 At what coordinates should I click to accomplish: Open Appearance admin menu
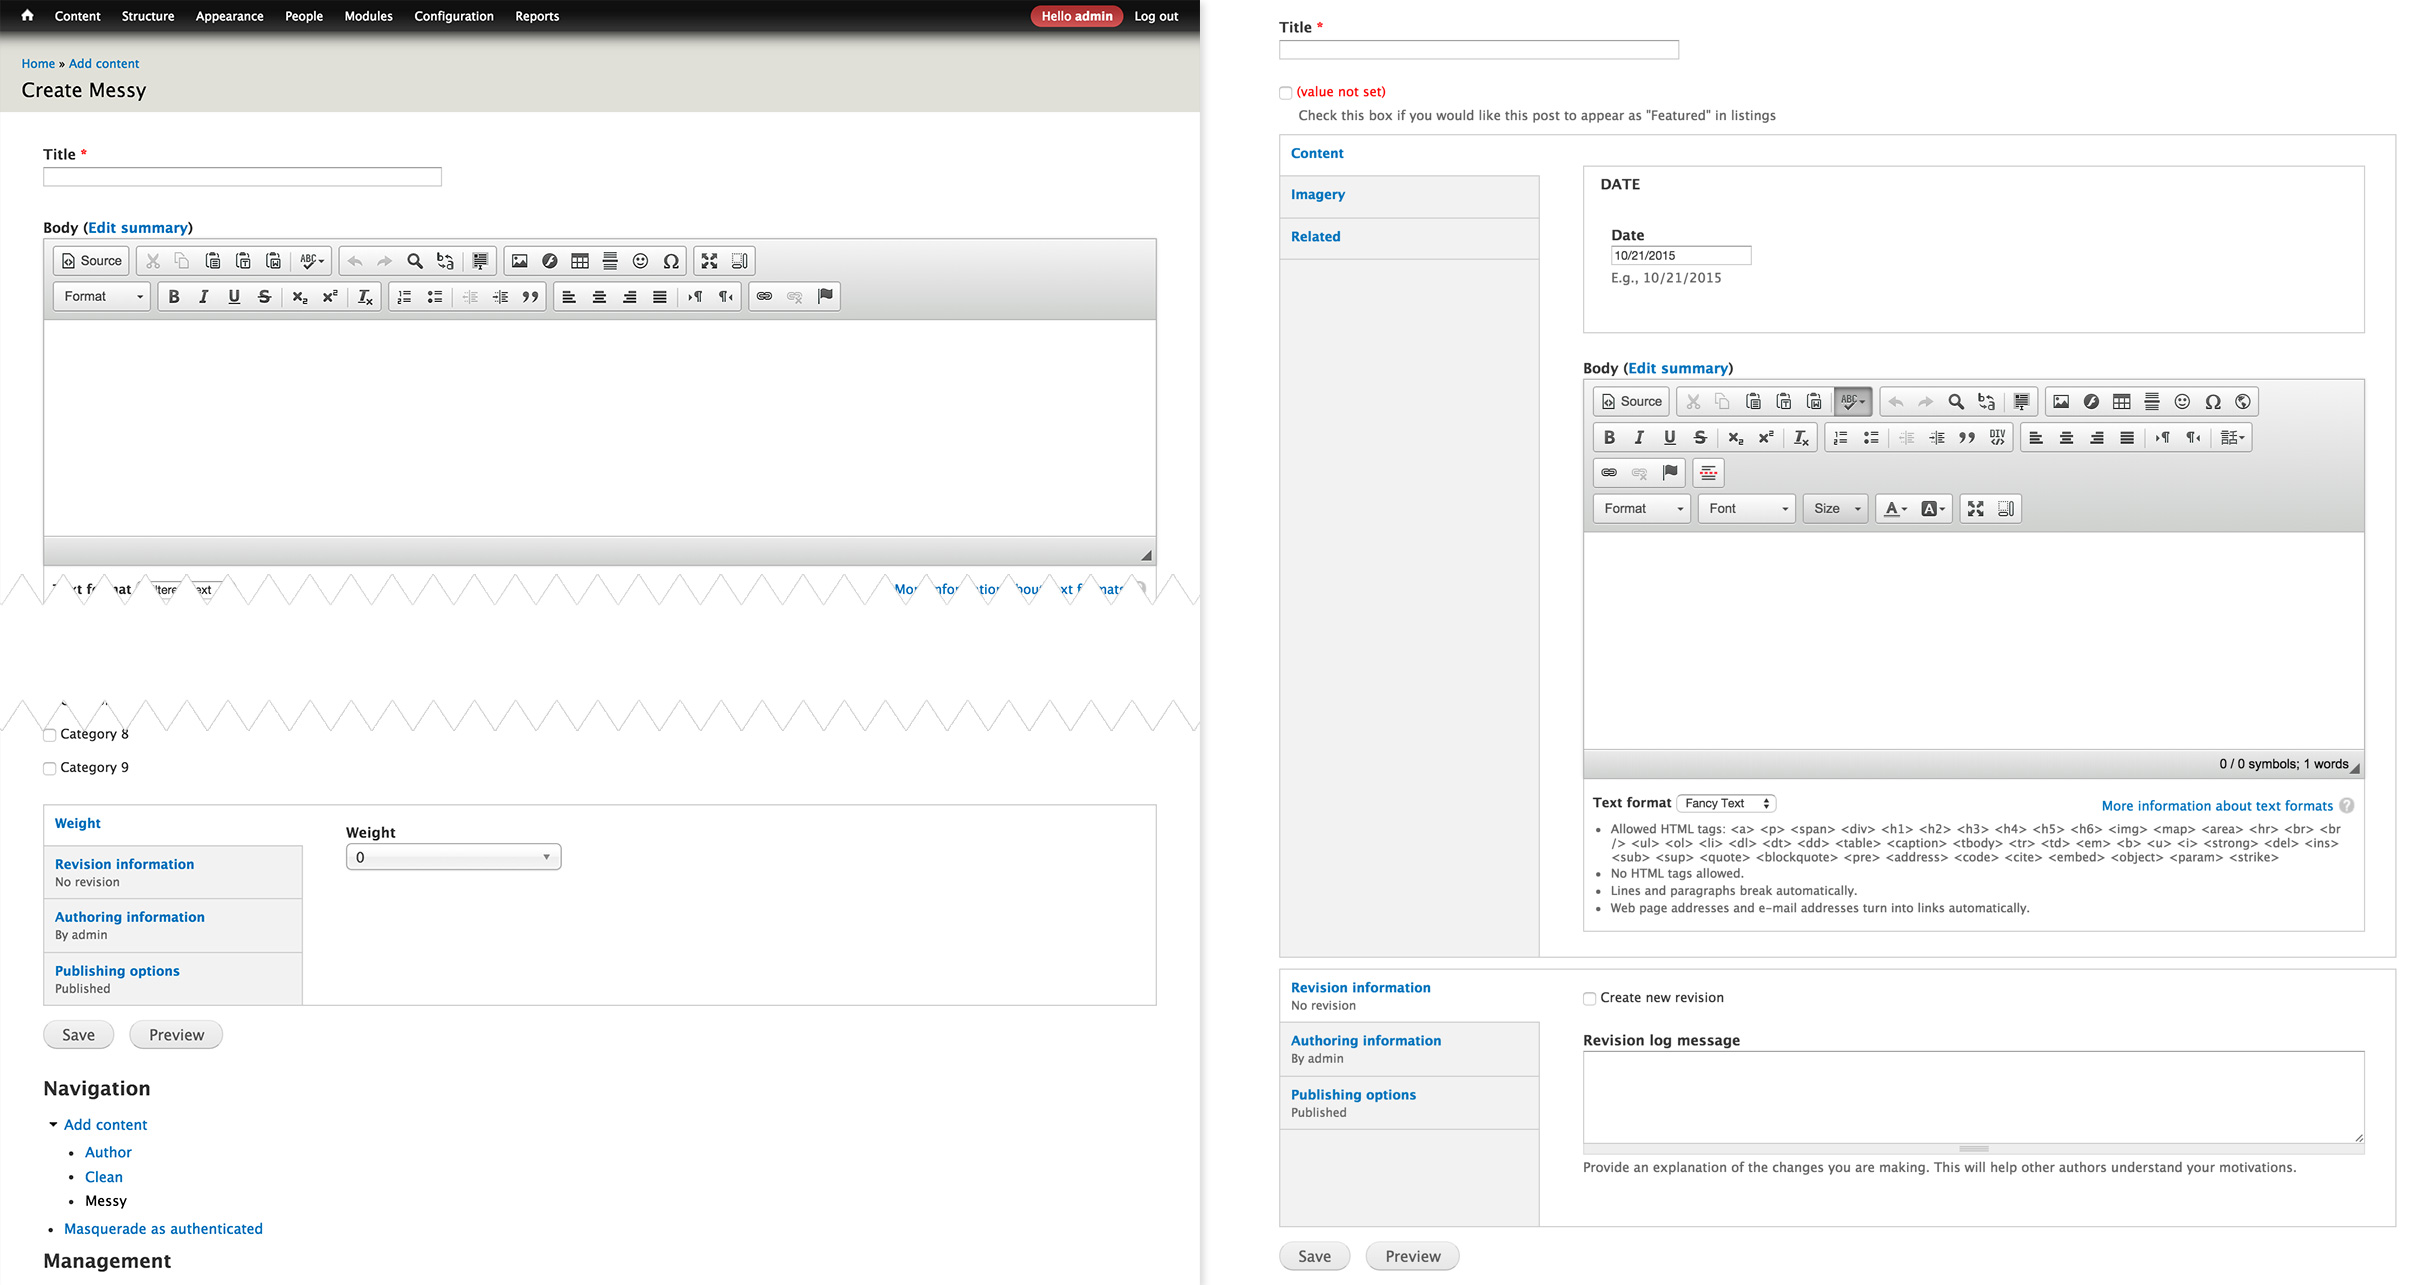tap(230, 16)
